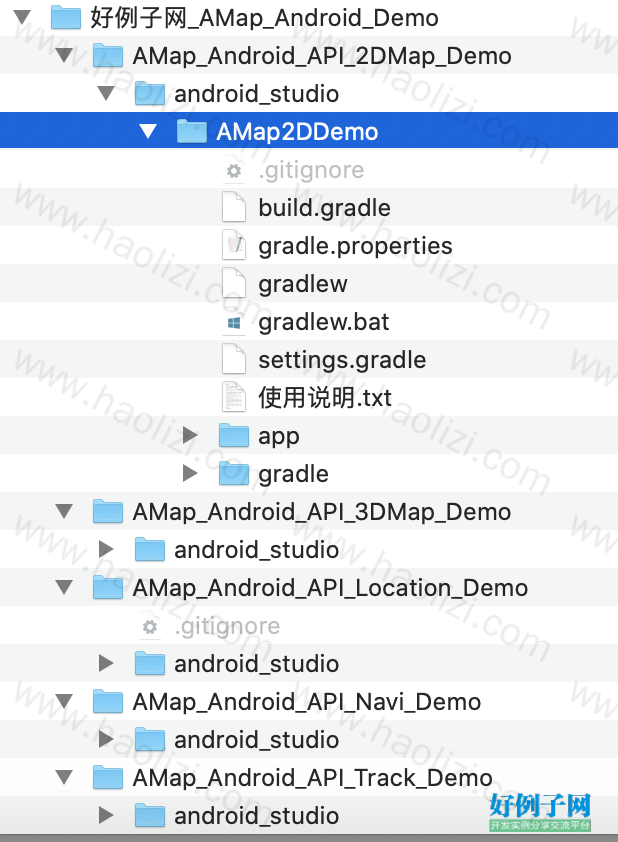Select the 好例子网_AMap_Android_Demo folder name
Image resolution: width=618 pixels, height=842 pixels.
[x=264, y=18]
